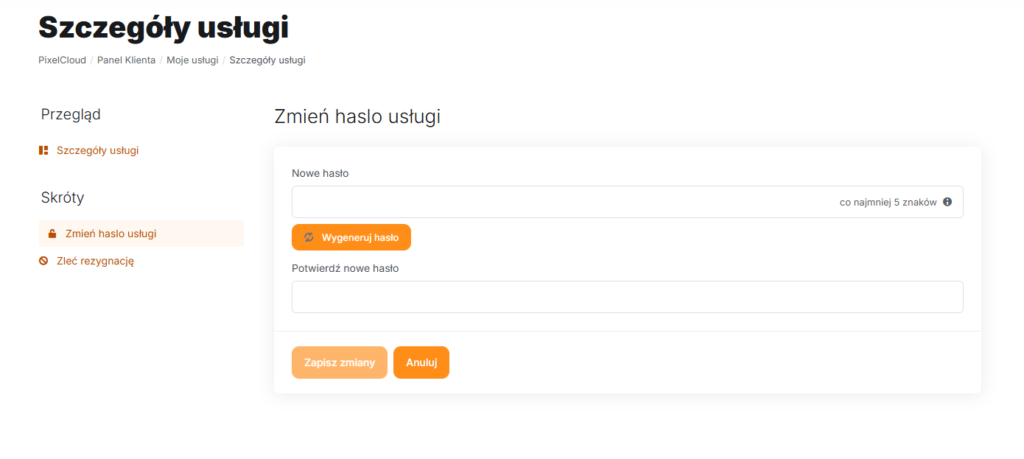Cancel by clicking Anuluj
This screenshot has height=459, width=1024.
421,363
